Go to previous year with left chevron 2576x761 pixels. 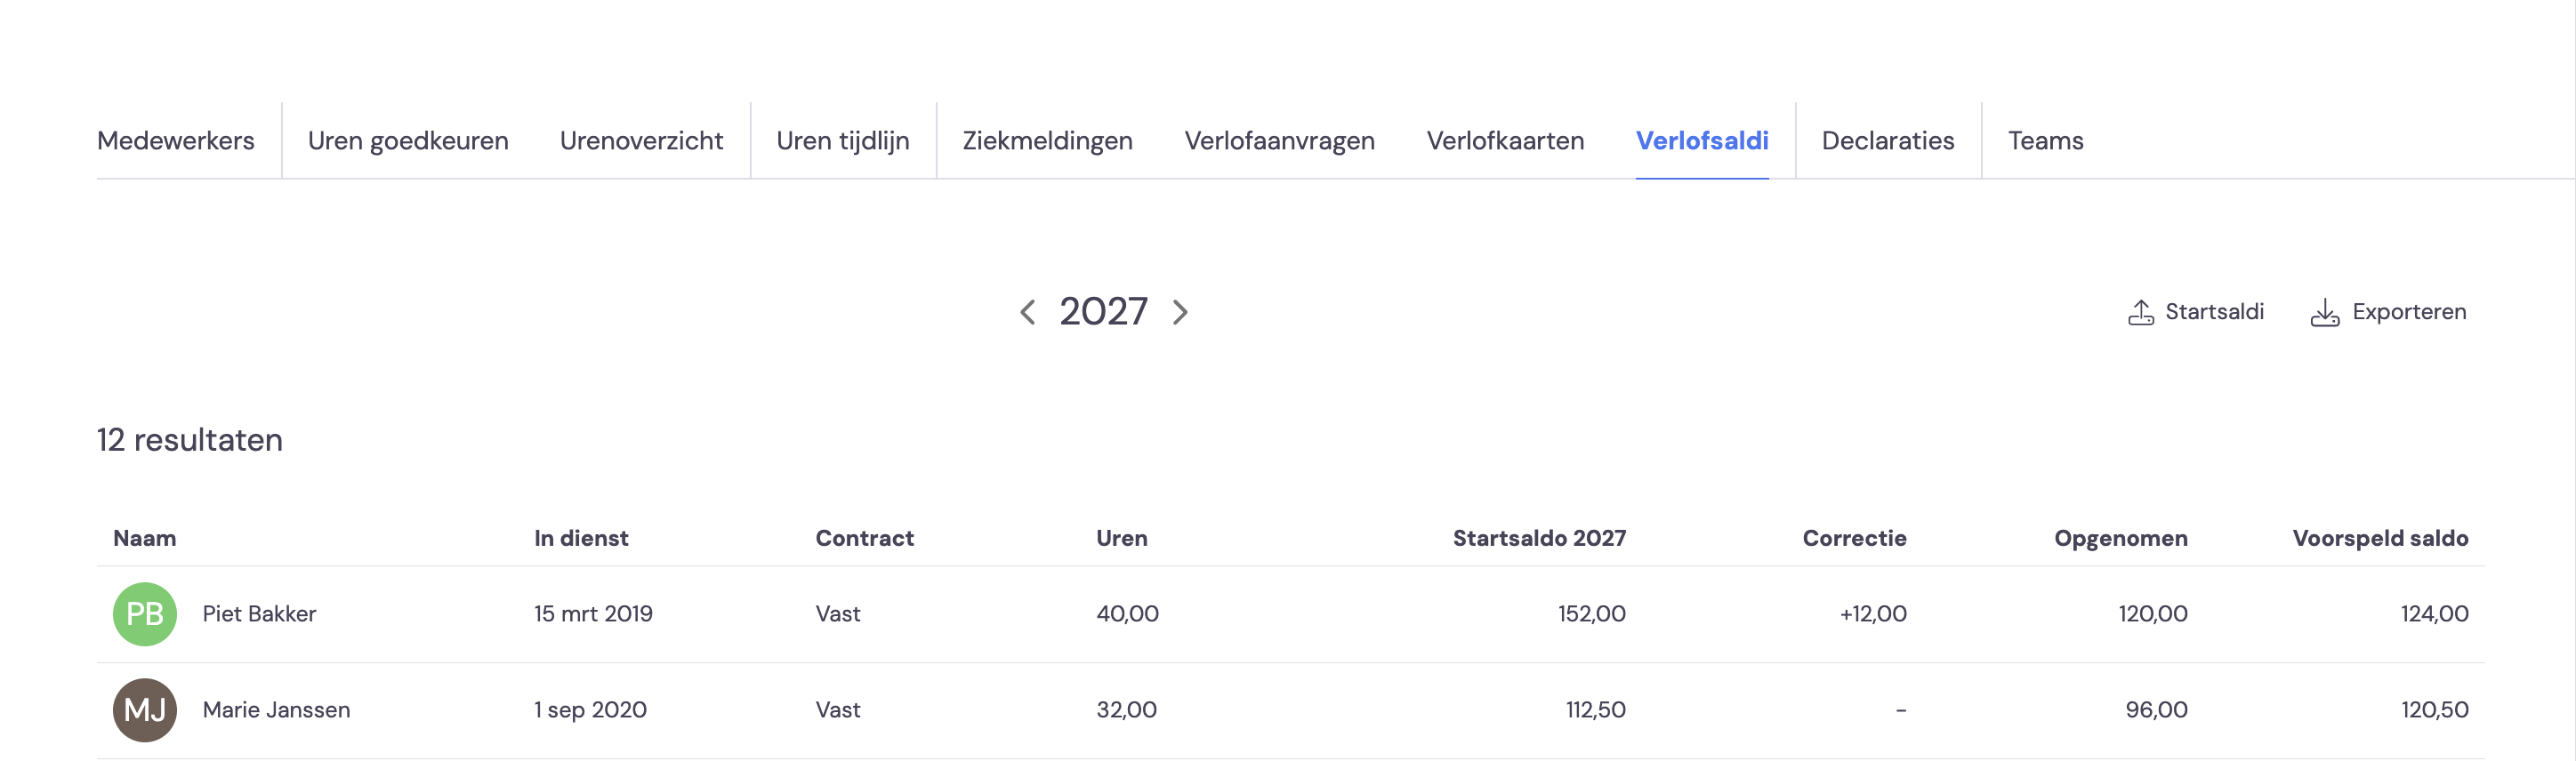pos(1027,312)
